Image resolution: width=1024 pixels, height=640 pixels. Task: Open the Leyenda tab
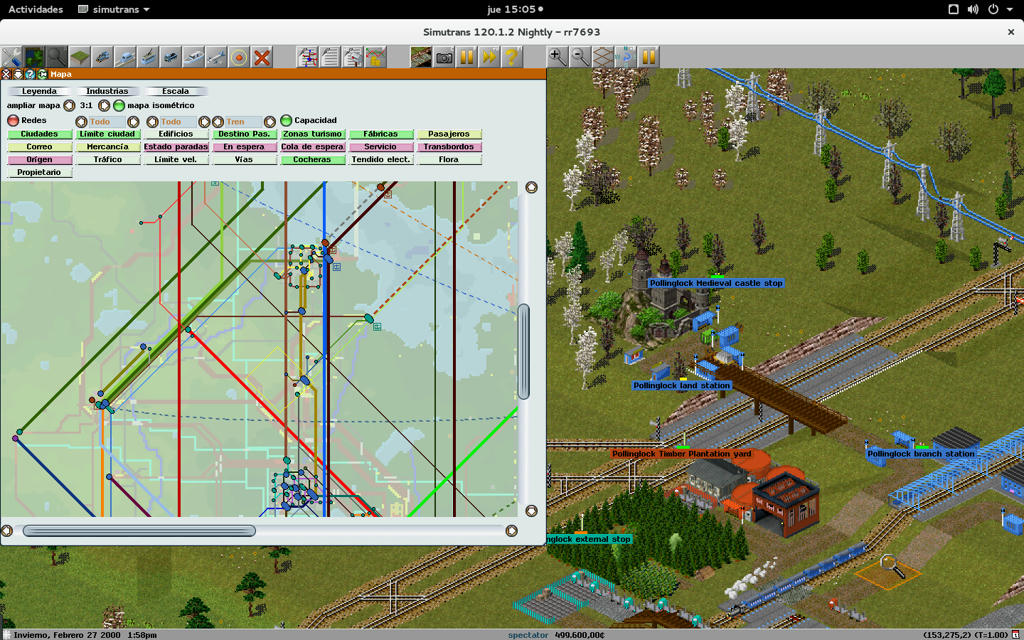(x=39, y=91)
